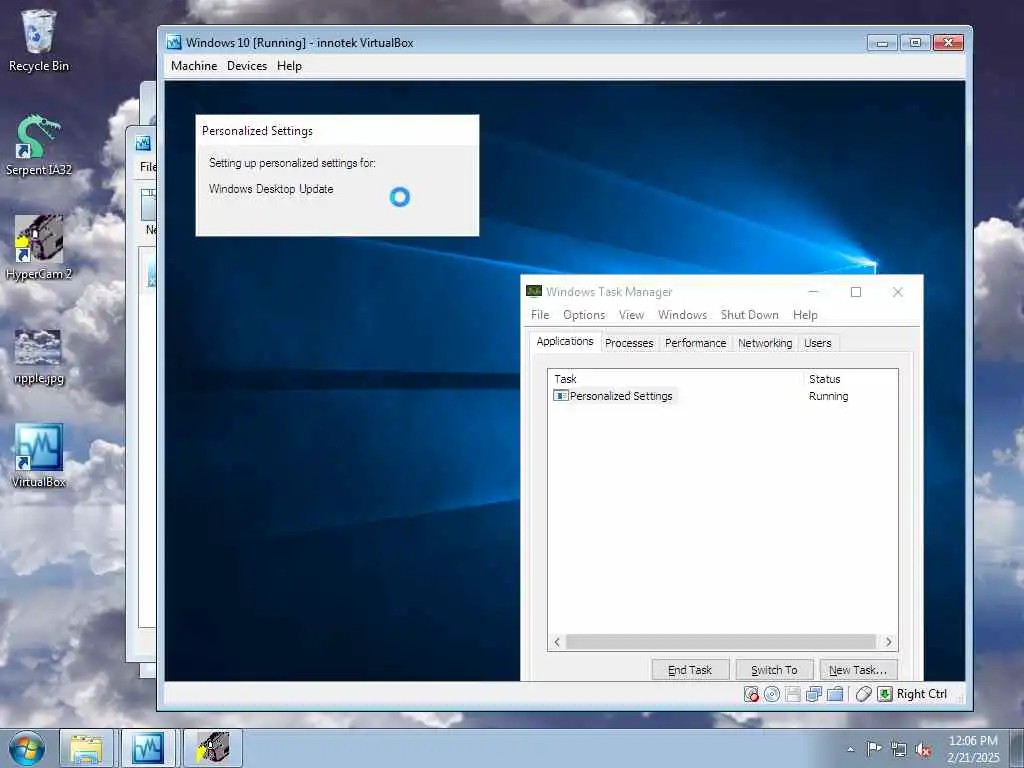Open Windows Explorer from the taskbar

tap(86, 748)
